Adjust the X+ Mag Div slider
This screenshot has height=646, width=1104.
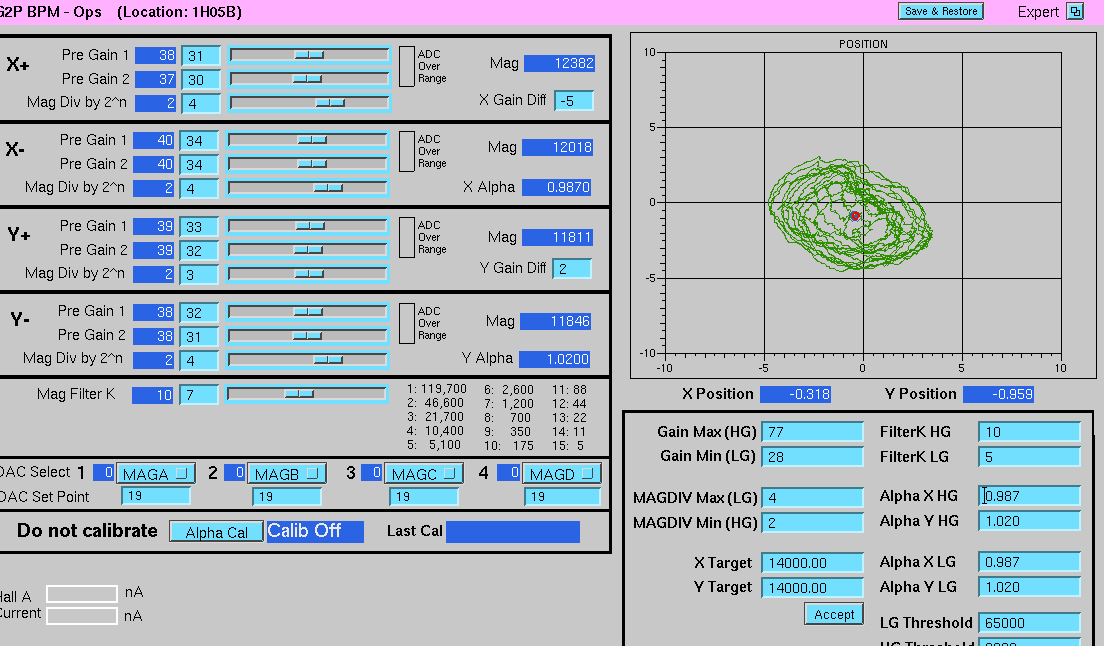(309, 103)
